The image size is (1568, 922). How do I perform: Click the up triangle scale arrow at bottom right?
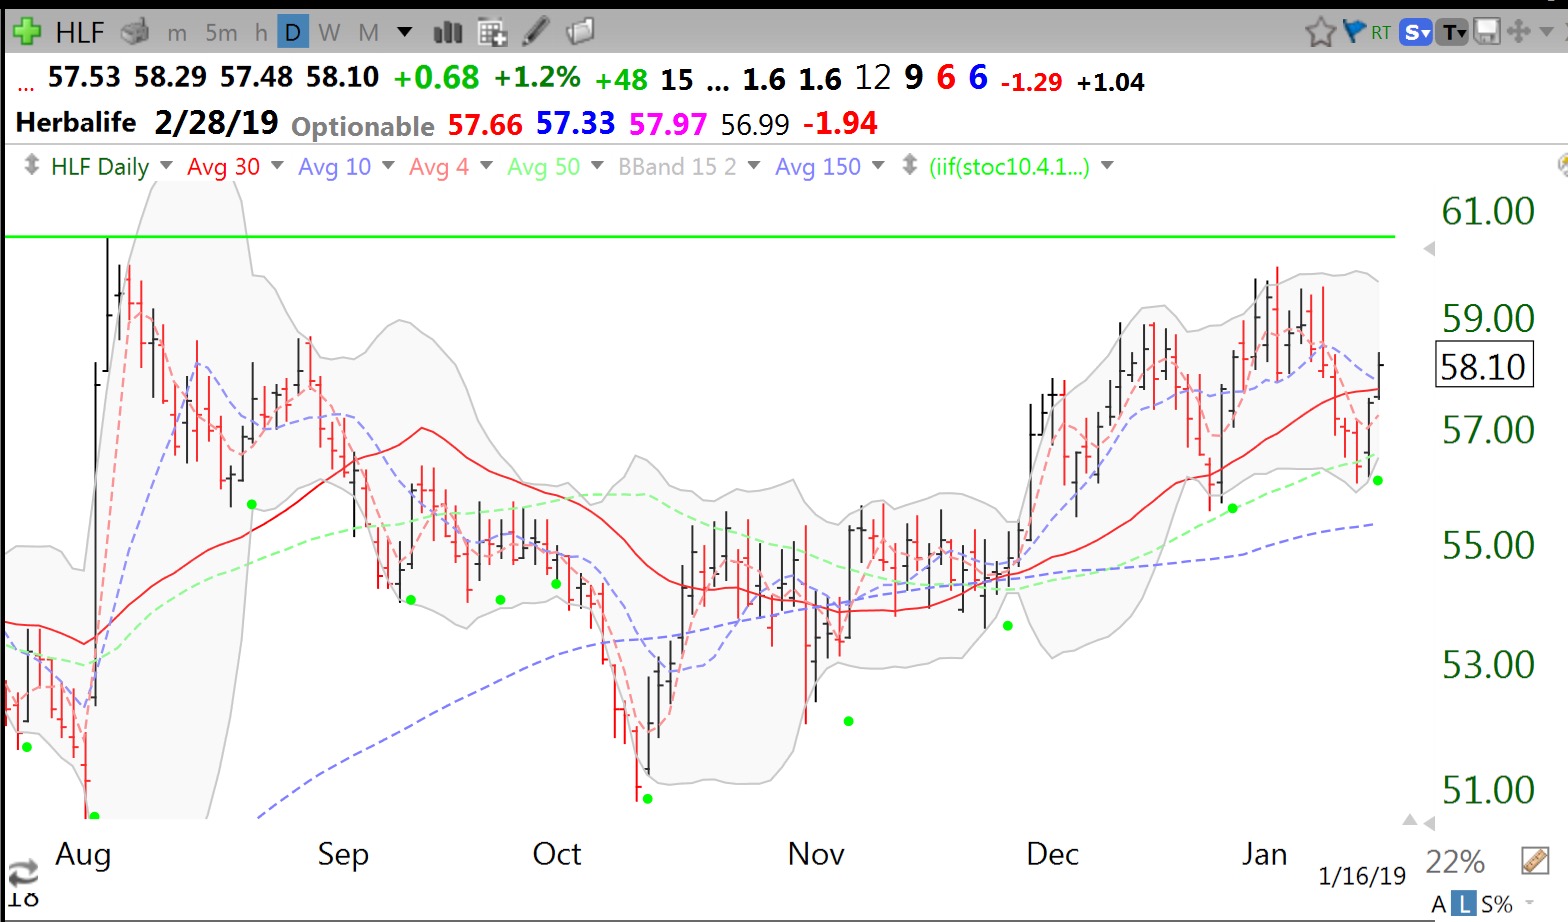[1410, 820]
